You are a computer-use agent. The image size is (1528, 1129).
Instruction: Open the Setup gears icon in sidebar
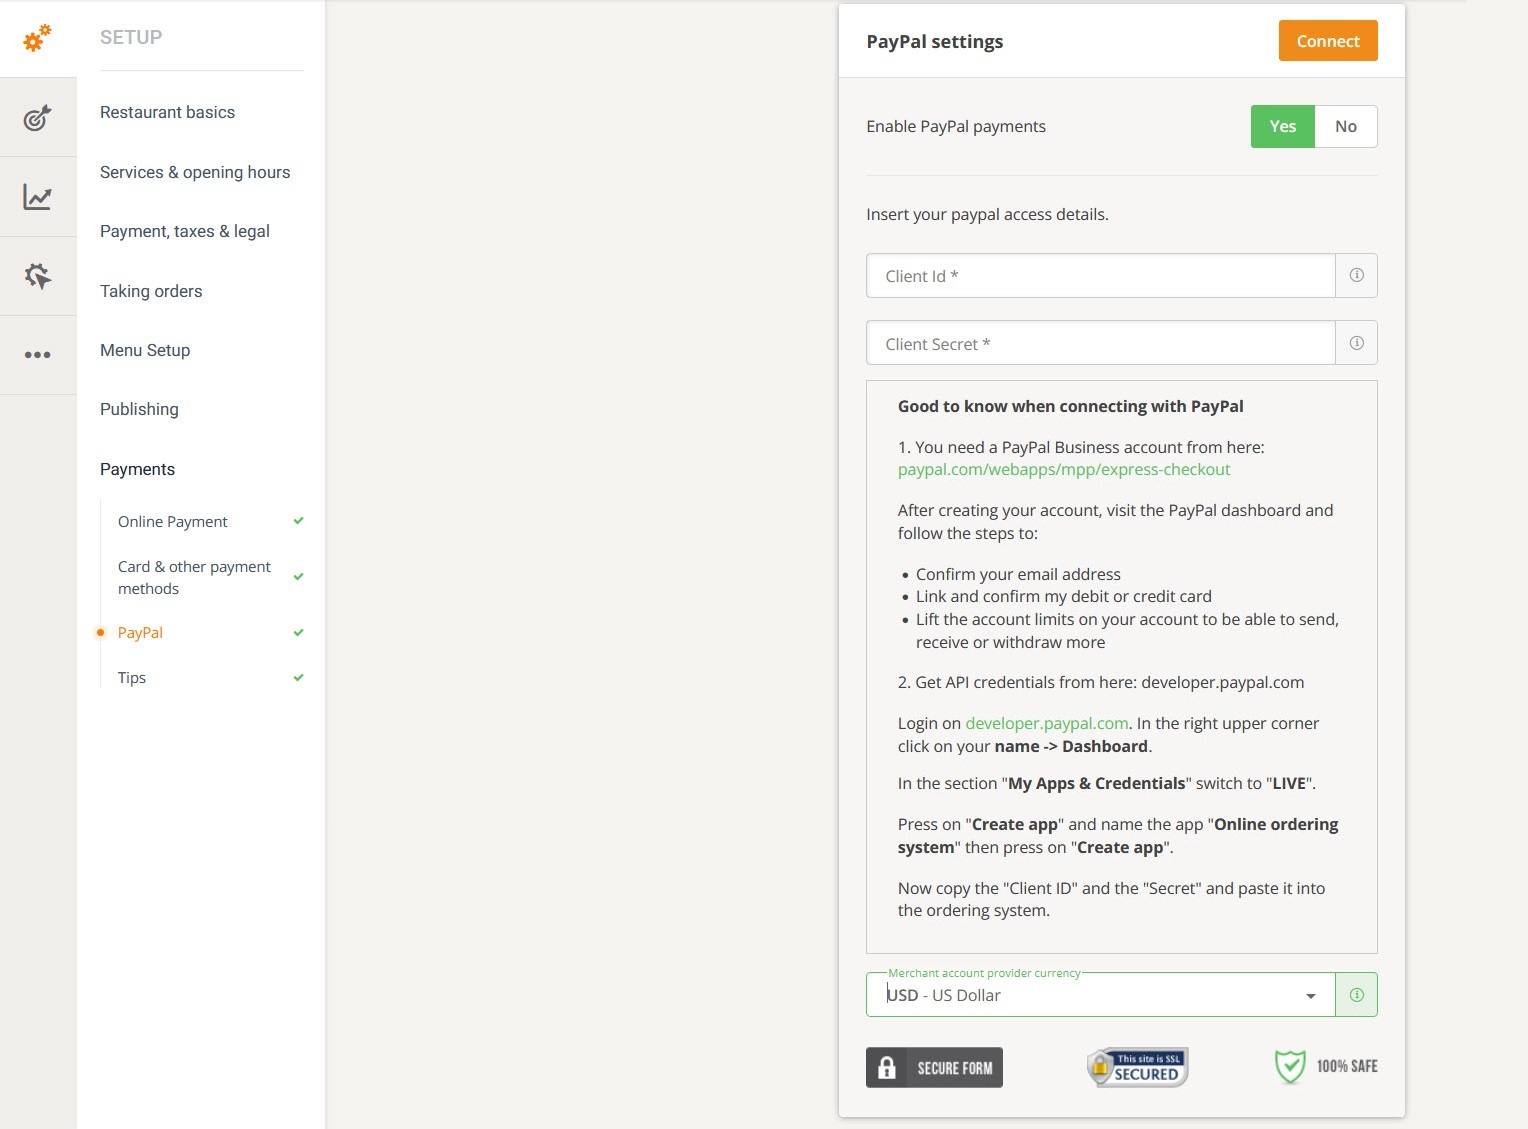[x=37, y=39]
